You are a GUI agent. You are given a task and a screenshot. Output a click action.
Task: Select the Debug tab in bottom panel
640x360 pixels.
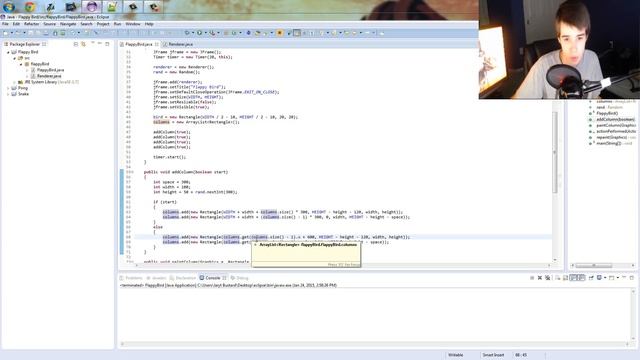240,278
